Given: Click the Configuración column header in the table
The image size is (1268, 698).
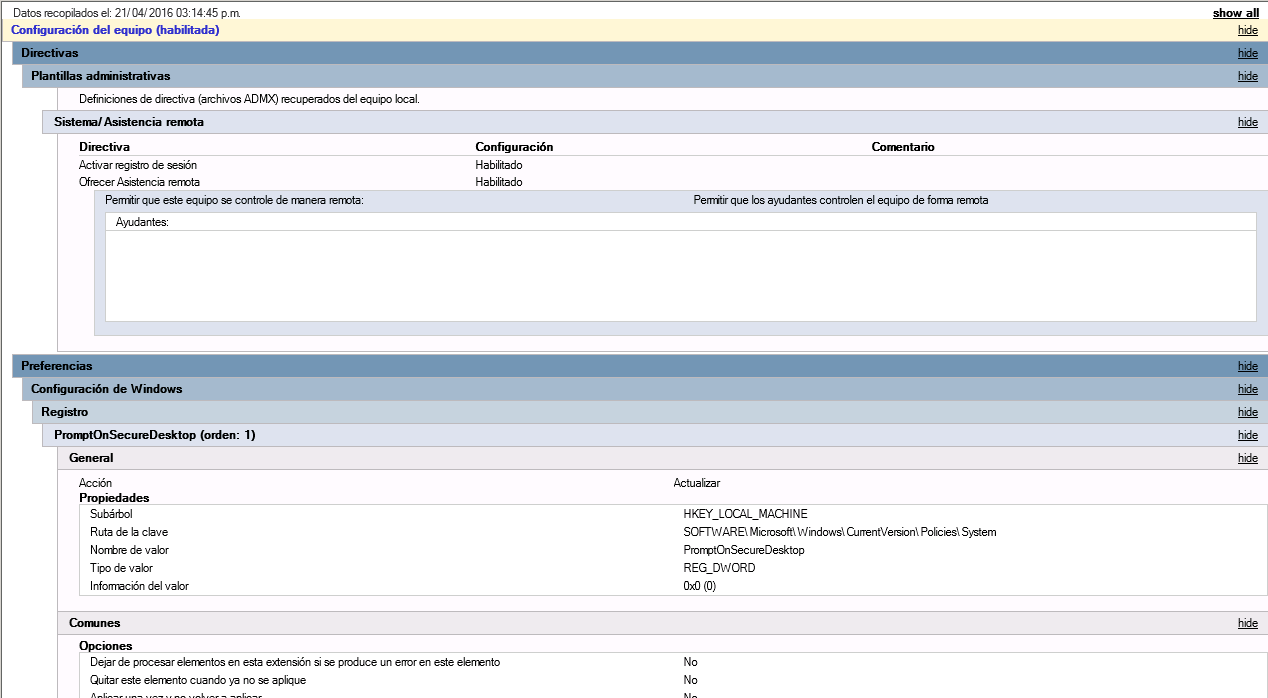Looking at the screenshot, I should [514, 147].
